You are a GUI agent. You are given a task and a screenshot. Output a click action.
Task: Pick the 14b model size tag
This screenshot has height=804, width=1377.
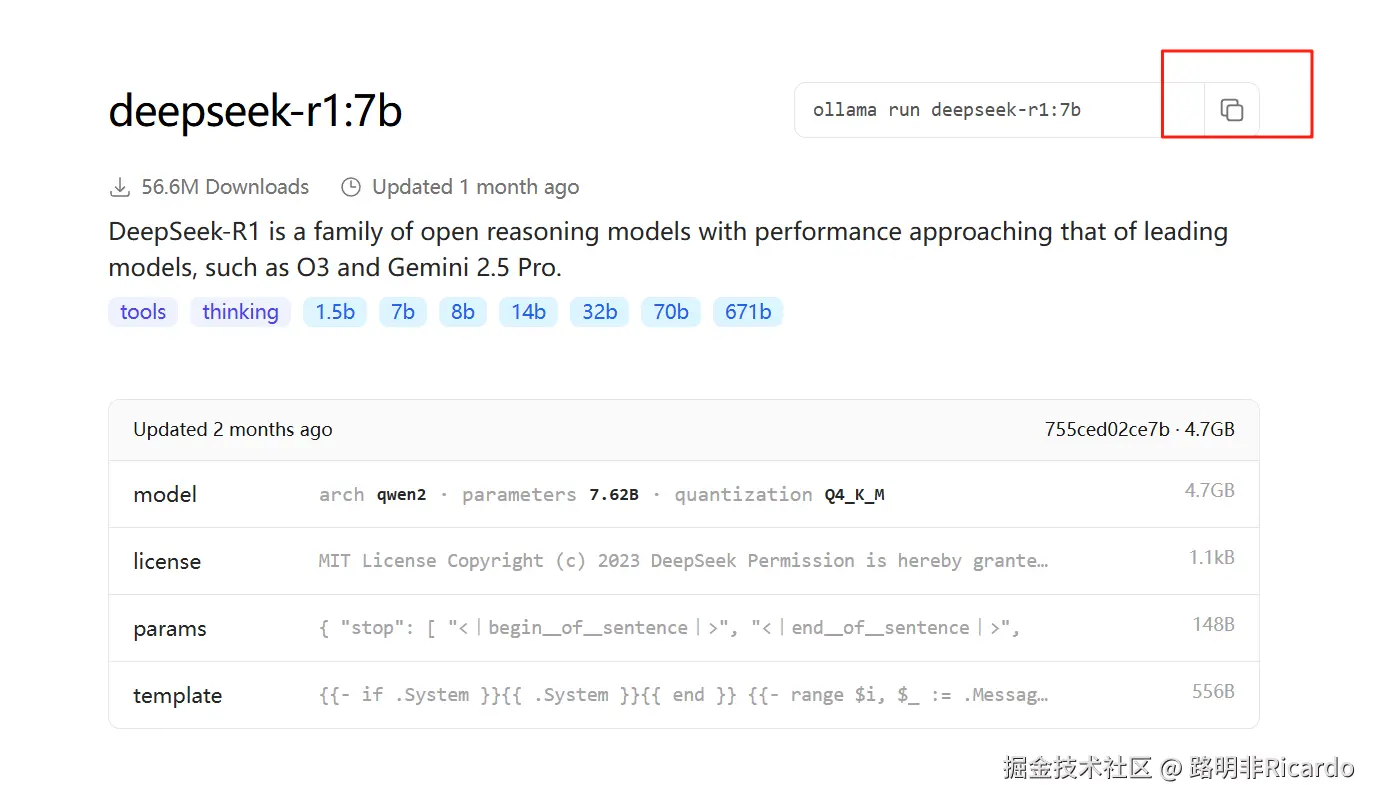(x=528, y=312)
